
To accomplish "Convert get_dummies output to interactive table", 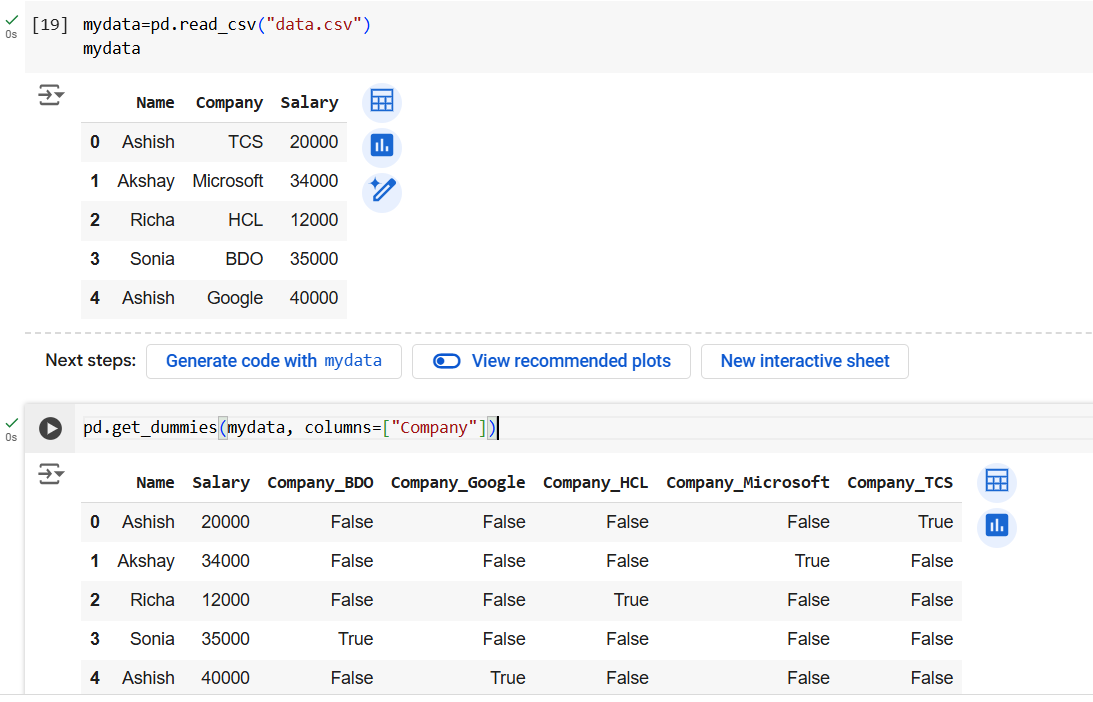I will [x=996, y=481].
